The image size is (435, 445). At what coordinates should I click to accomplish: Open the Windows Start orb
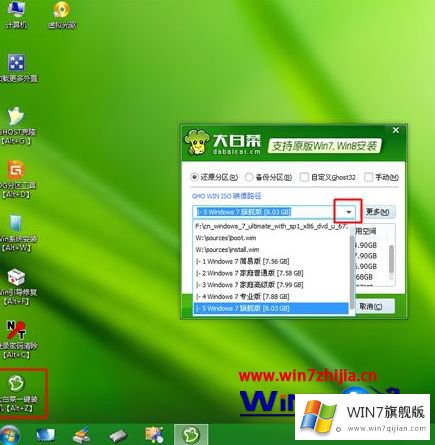9,435
